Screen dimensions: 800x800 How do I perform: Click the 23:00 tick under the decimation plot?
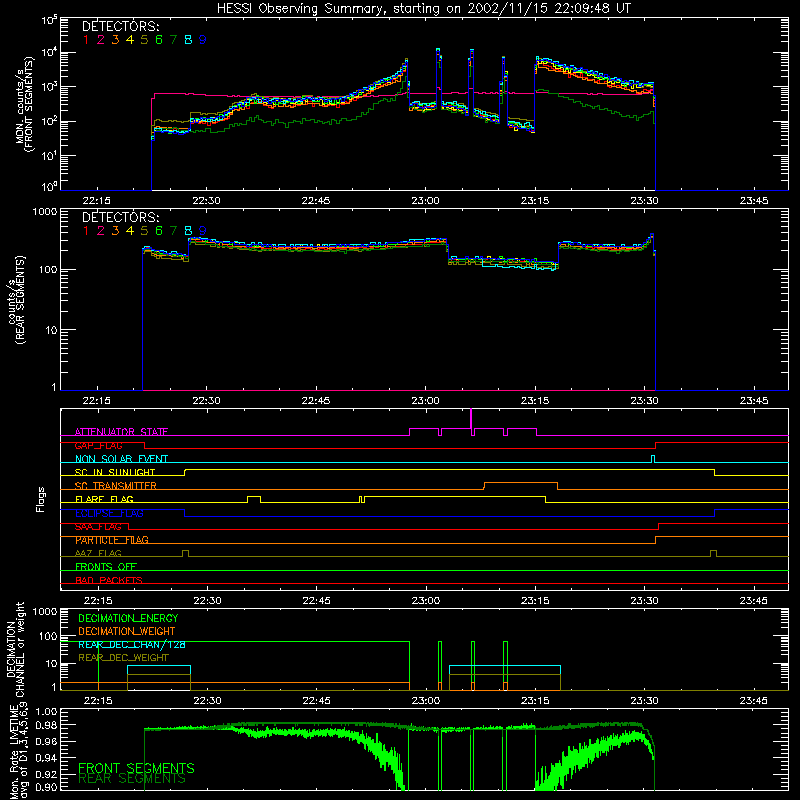point(425,701)
